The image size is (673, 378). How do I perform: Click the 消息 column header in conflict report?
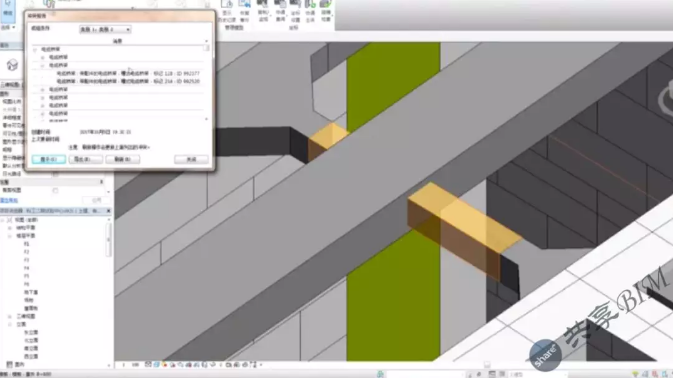point(118,41)
